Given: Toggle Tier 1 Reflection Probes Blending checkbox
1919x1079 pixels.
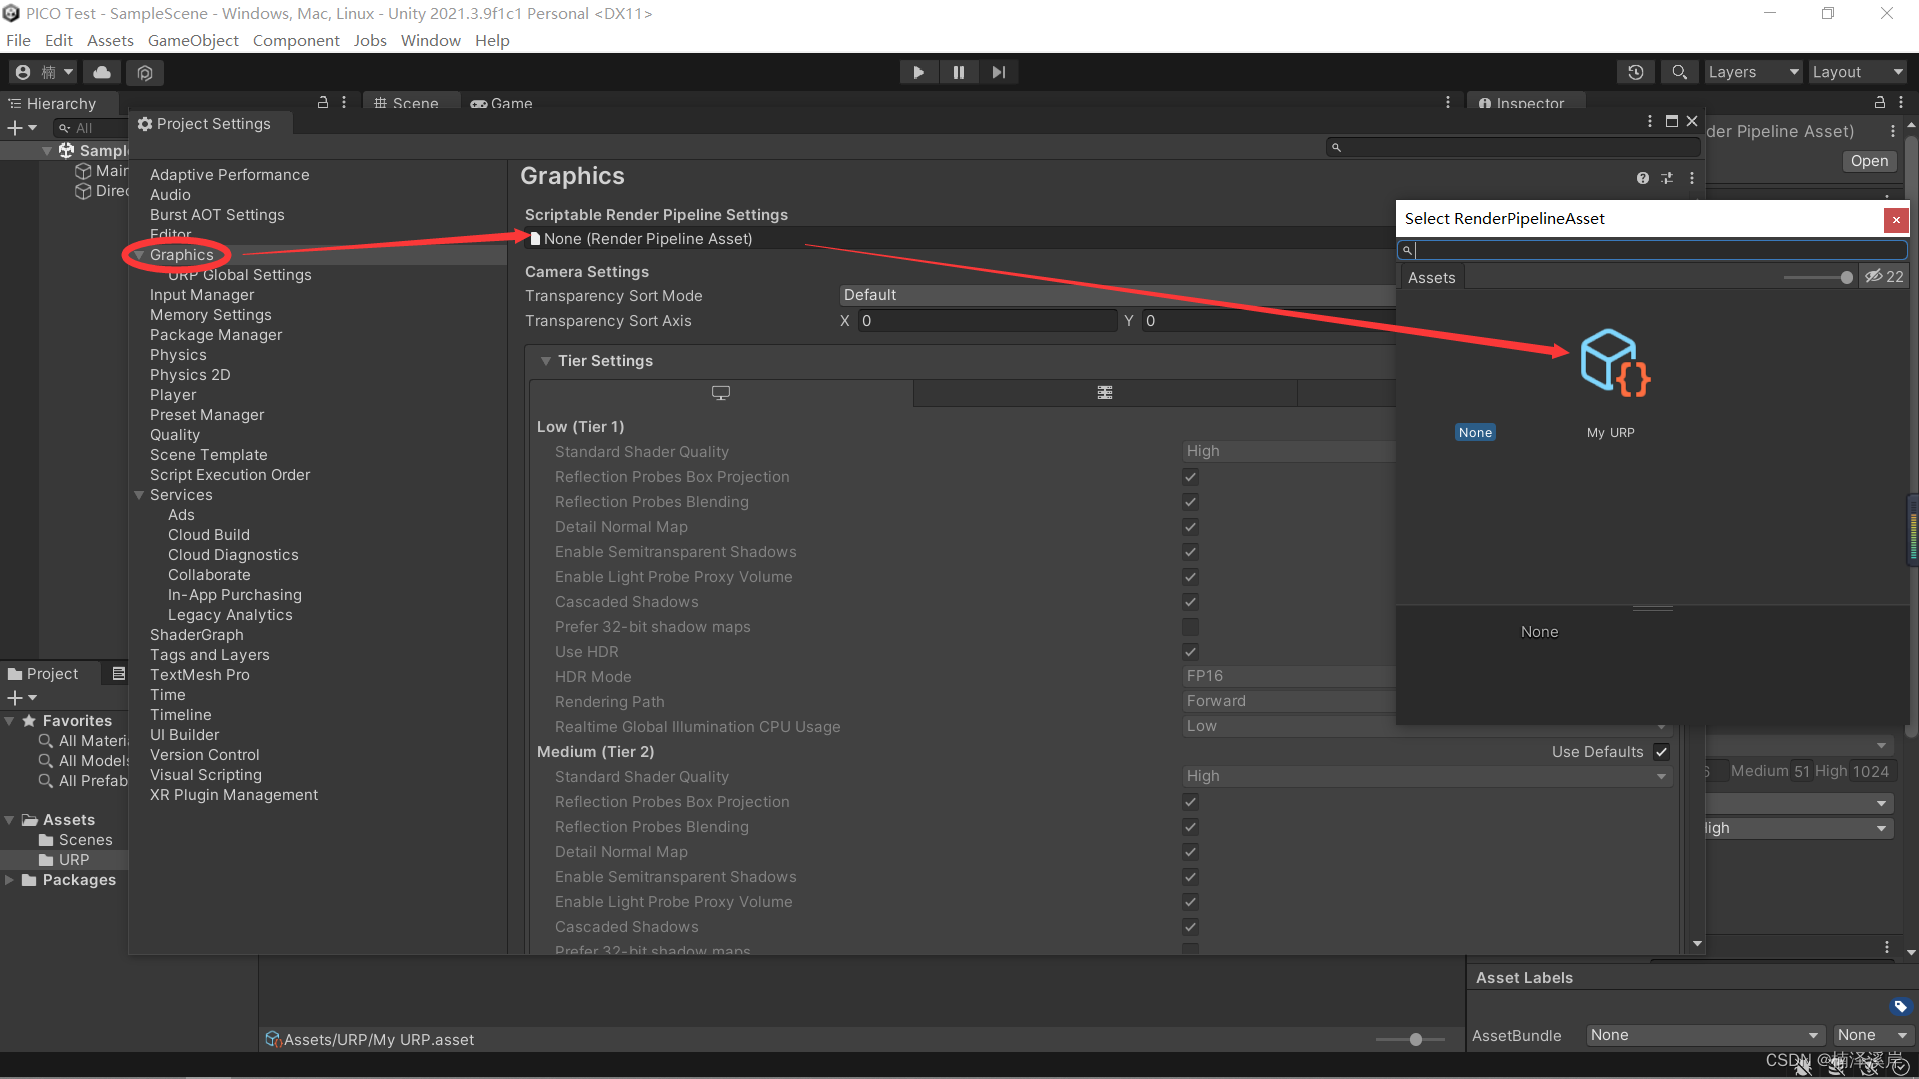Looking at the screenshot, I should [1190, 502].
